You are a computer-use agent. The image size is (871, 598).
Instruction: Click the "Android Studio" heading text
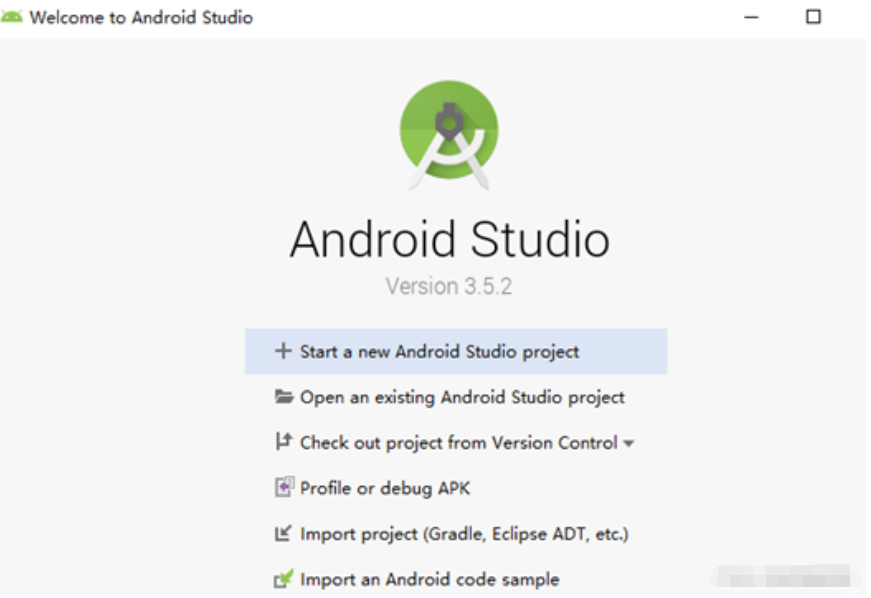449,240
